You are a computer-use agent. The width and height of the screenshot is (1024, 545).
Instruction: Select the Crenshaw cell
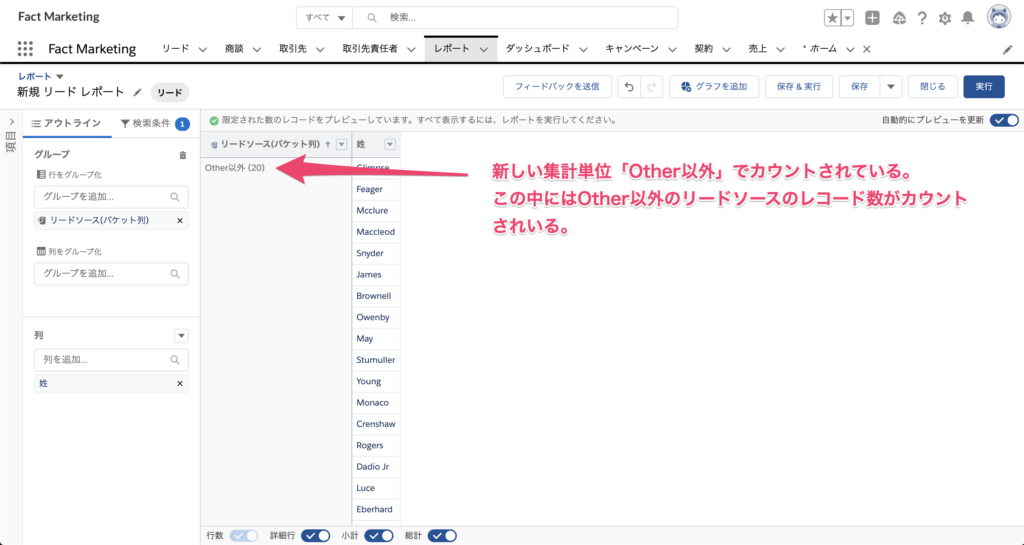coord(376,424)
